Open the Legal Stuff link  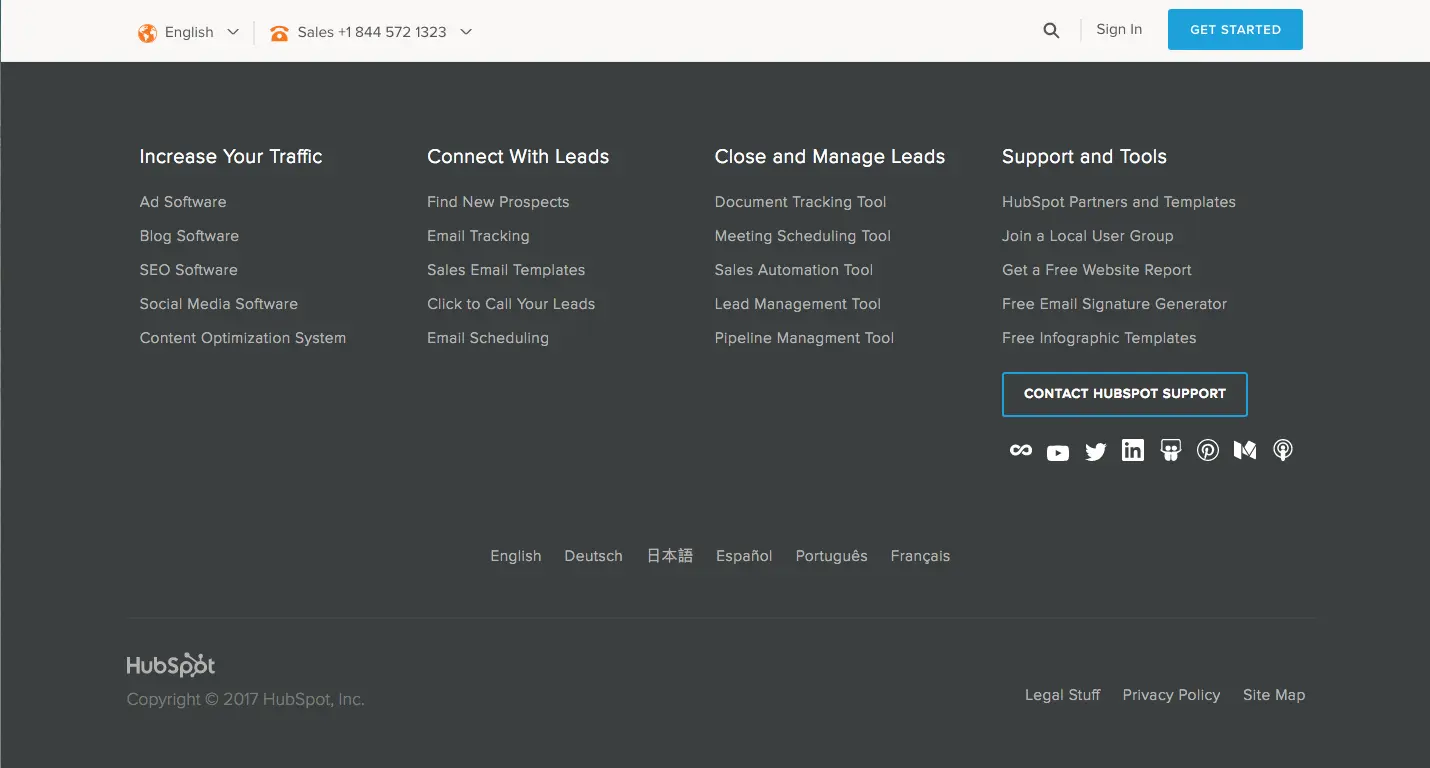click(x=1063, y=695)
